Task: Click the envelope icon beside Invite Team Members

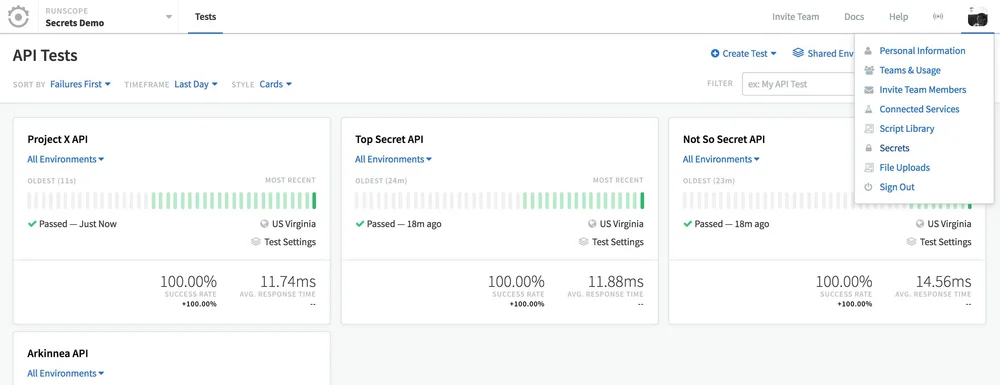Action: [868, 90]
